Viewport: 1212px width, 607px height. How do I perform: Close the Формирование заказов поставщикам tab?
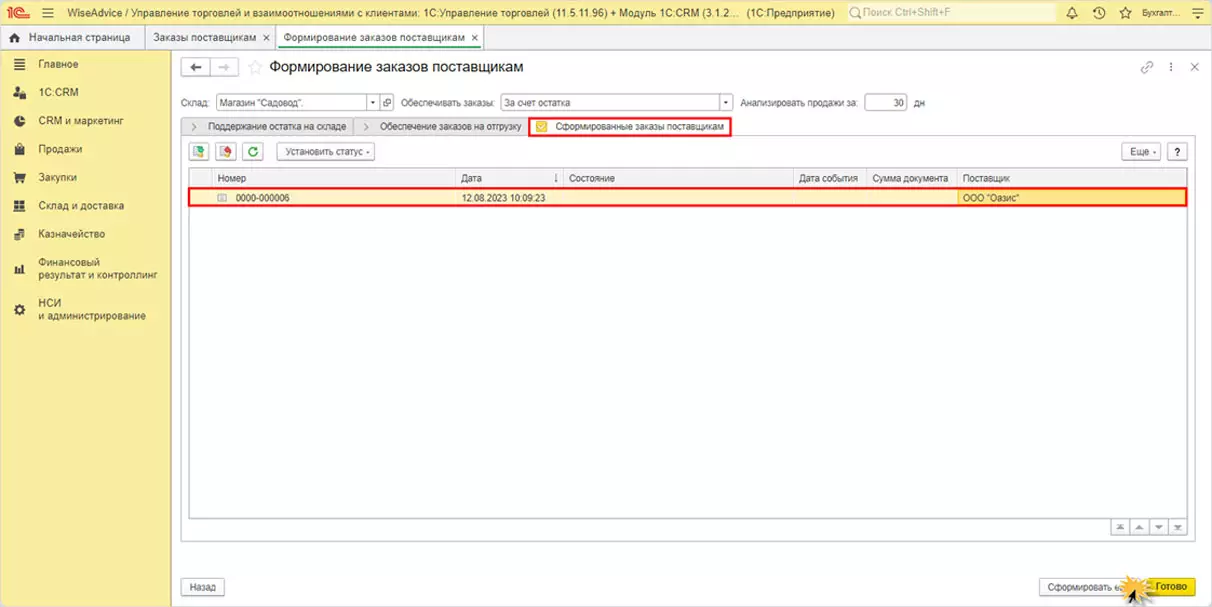tap(475, 37)
